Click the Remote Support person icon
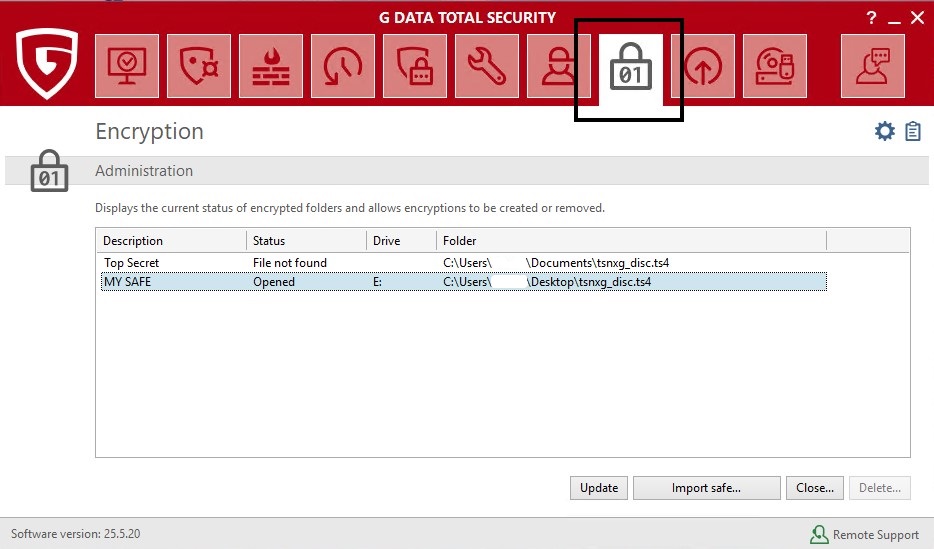 pos(819,534)
